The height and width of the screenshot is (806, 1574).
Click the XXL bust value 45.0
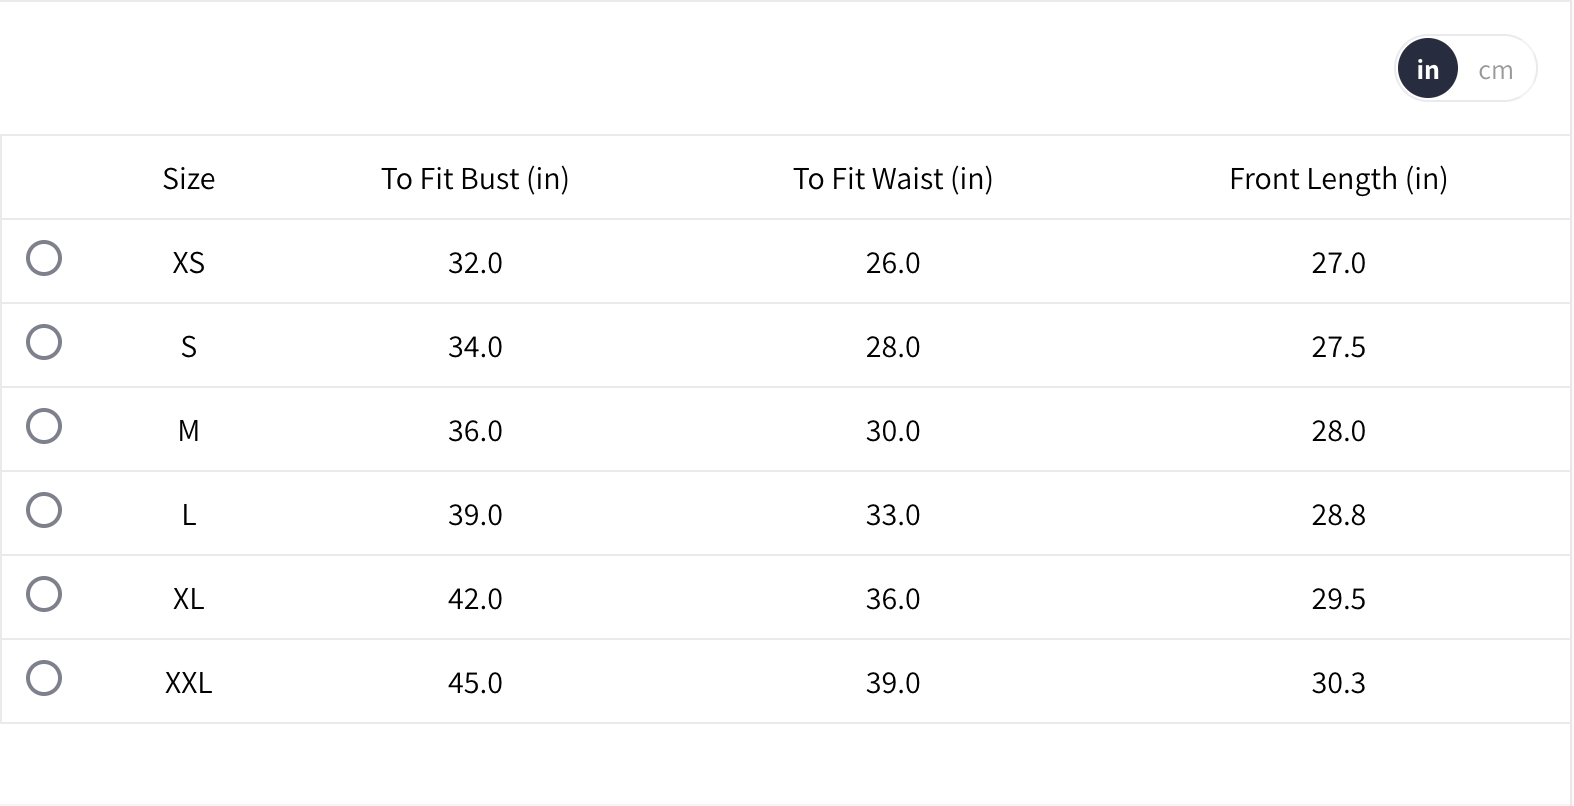pyautogui.click(x=475, y=683)
